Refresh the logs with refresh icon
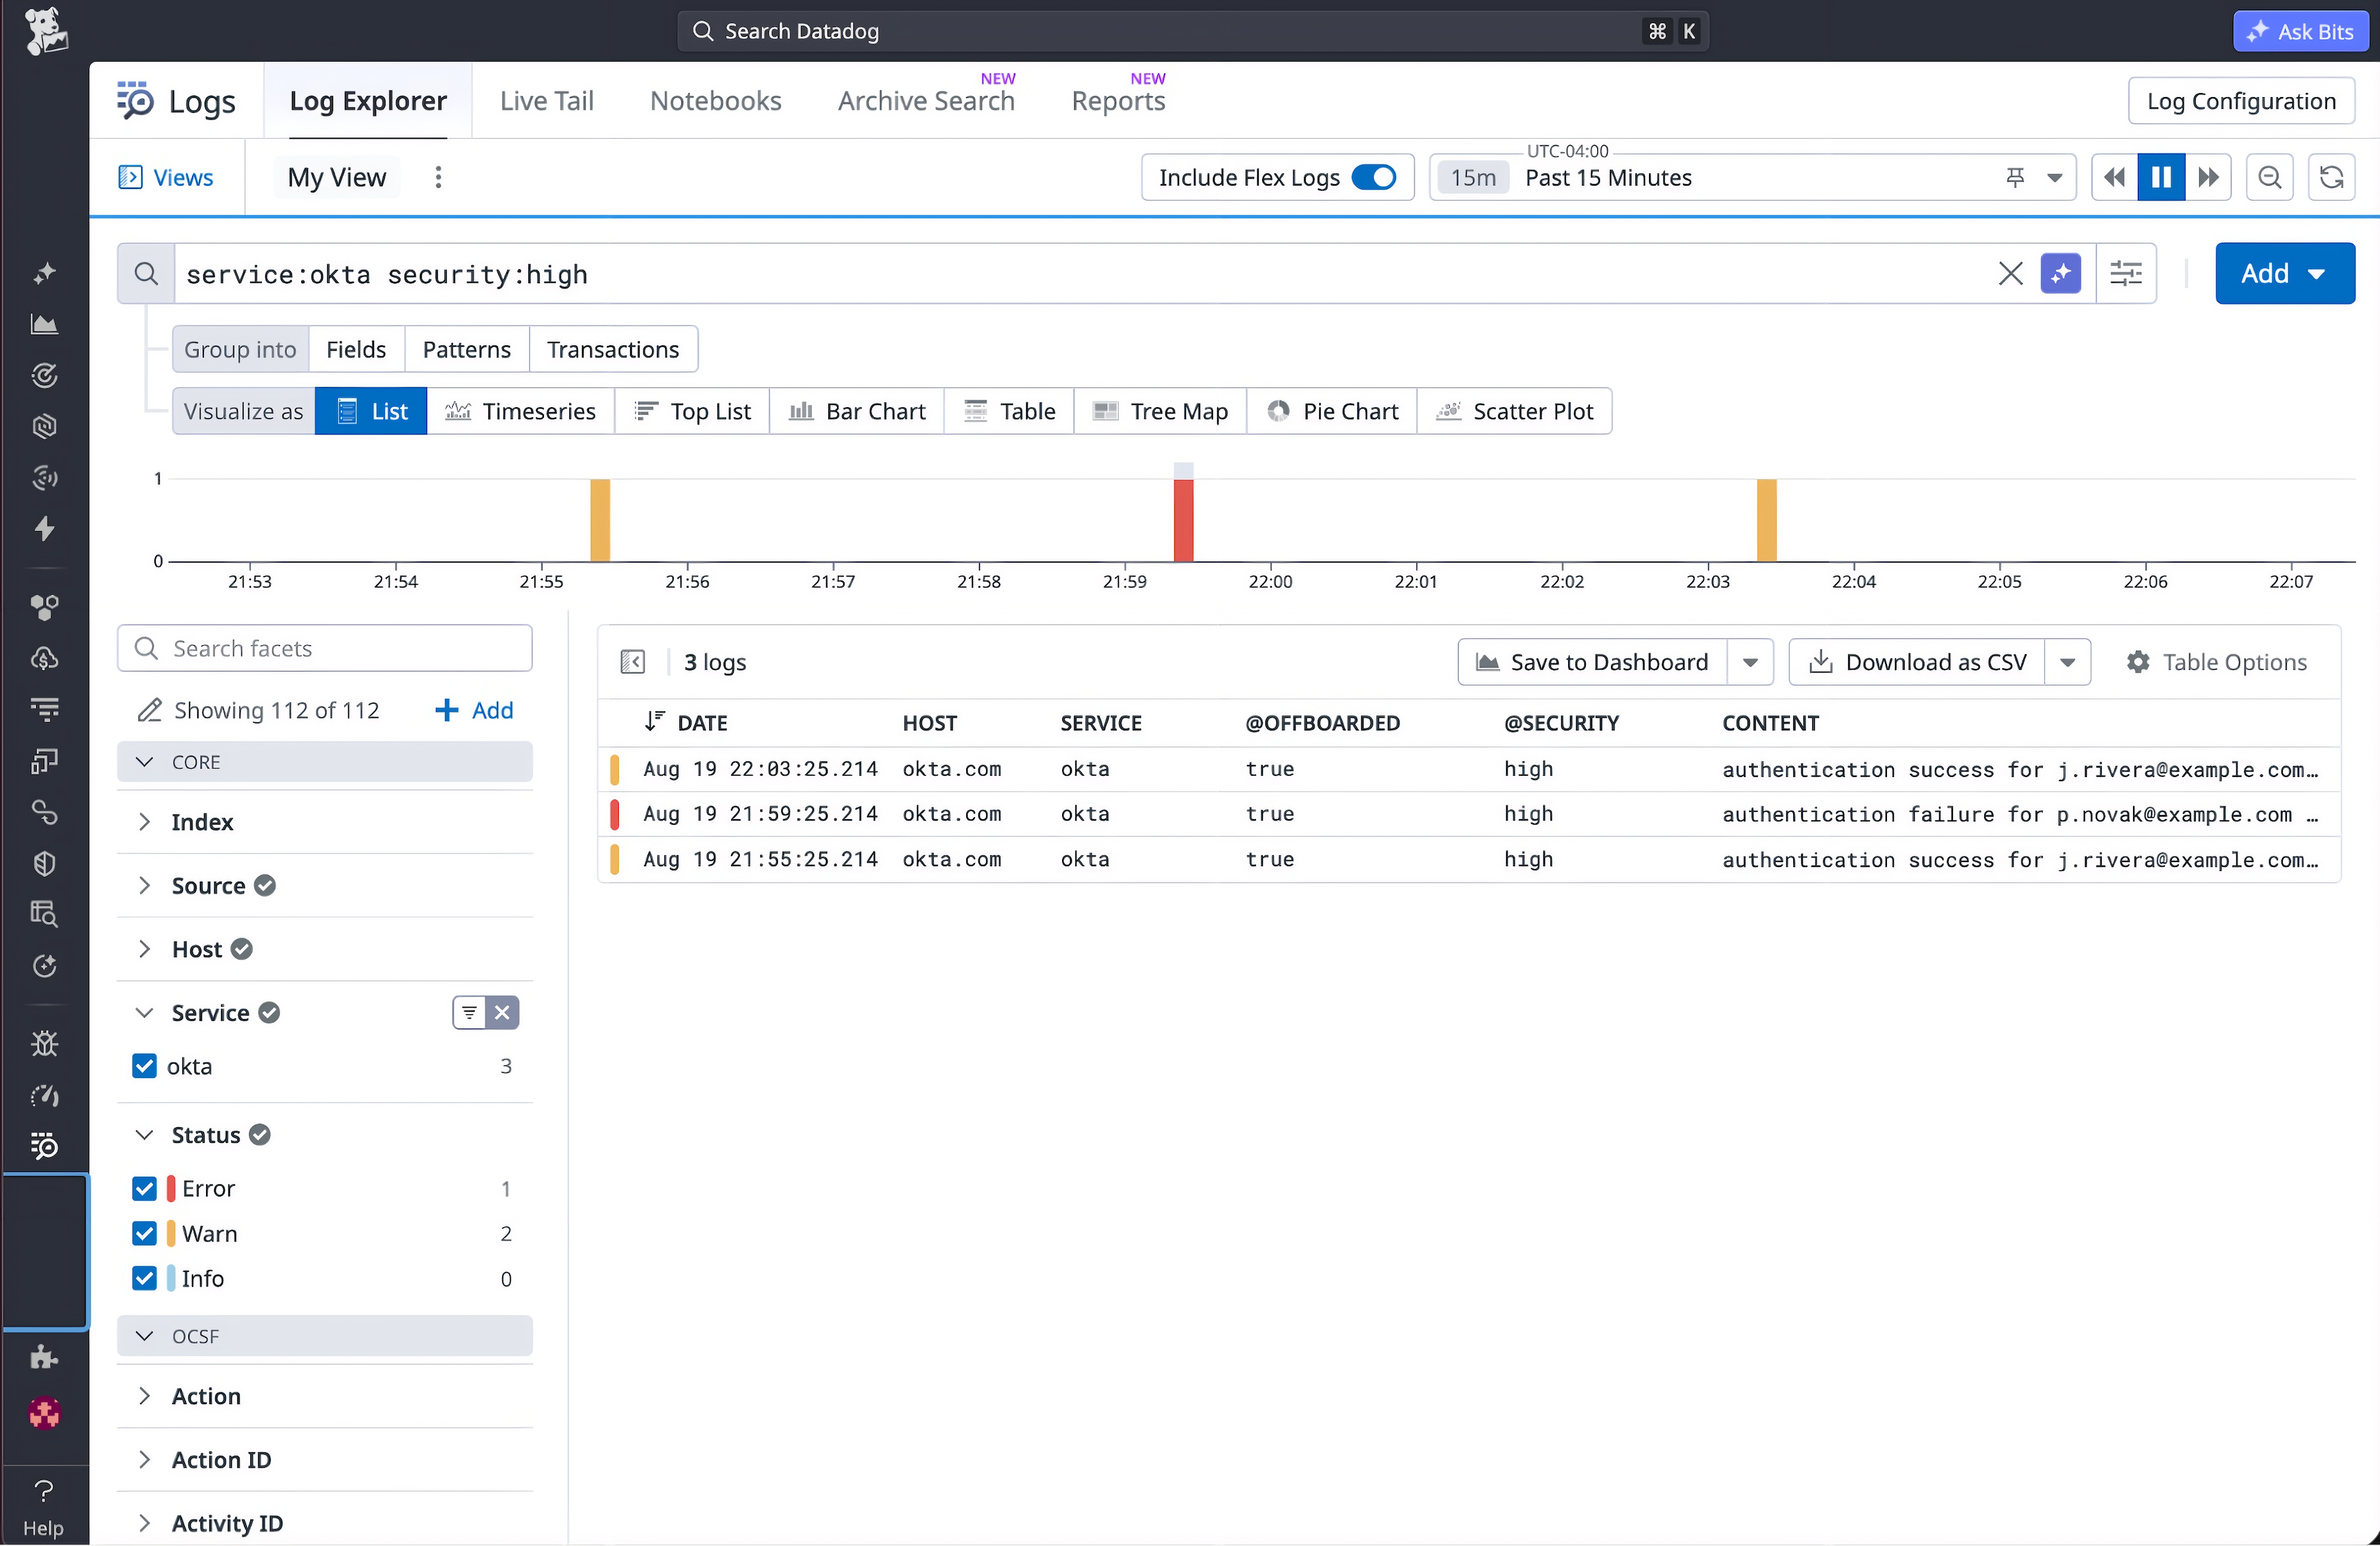2380x1546 pixels. point(2331,177)
